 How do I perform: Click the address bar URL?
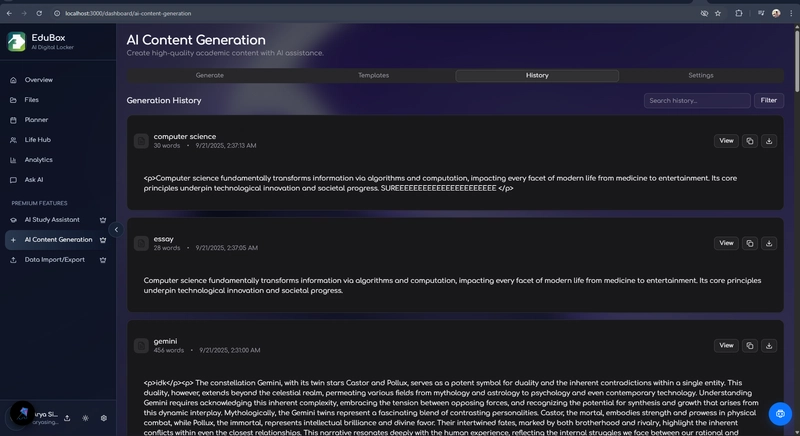coord(128,14)
